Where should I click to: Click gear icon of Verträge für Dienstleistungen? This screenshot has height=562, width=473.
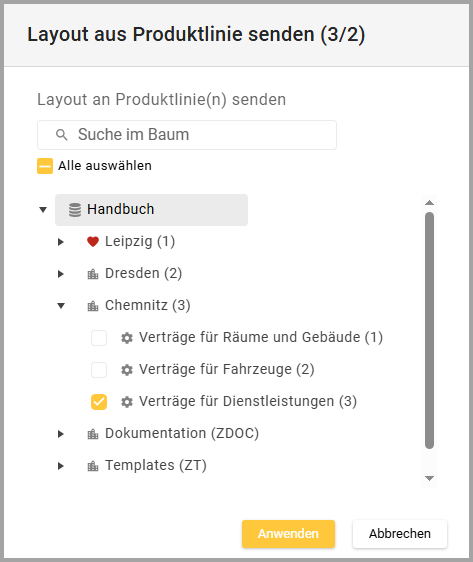pos(127,402)
